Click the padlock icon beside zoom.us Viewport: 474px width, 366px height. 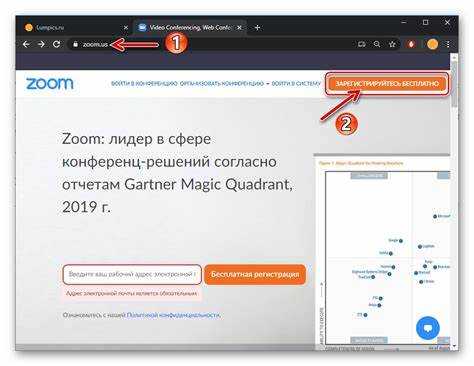(x=75, y=44)
